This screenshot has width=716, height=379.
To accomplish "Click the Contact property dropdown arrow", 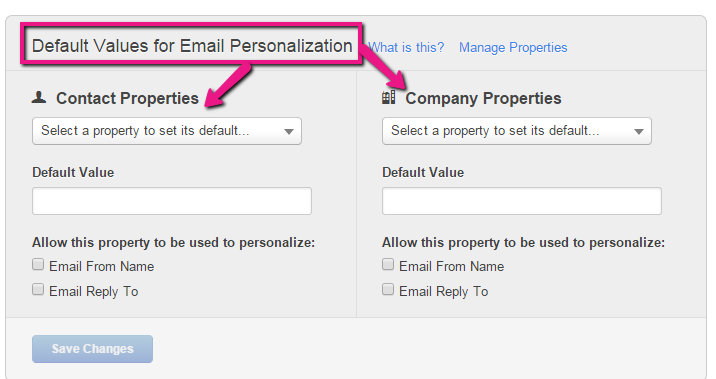I will [x=289, y=132].
